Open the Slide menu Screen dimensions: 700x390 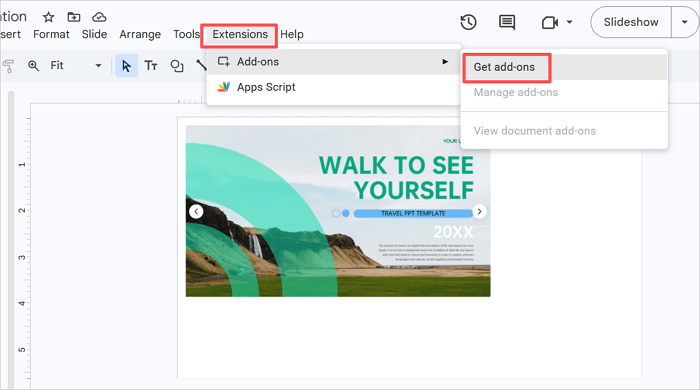coord(94,34)
